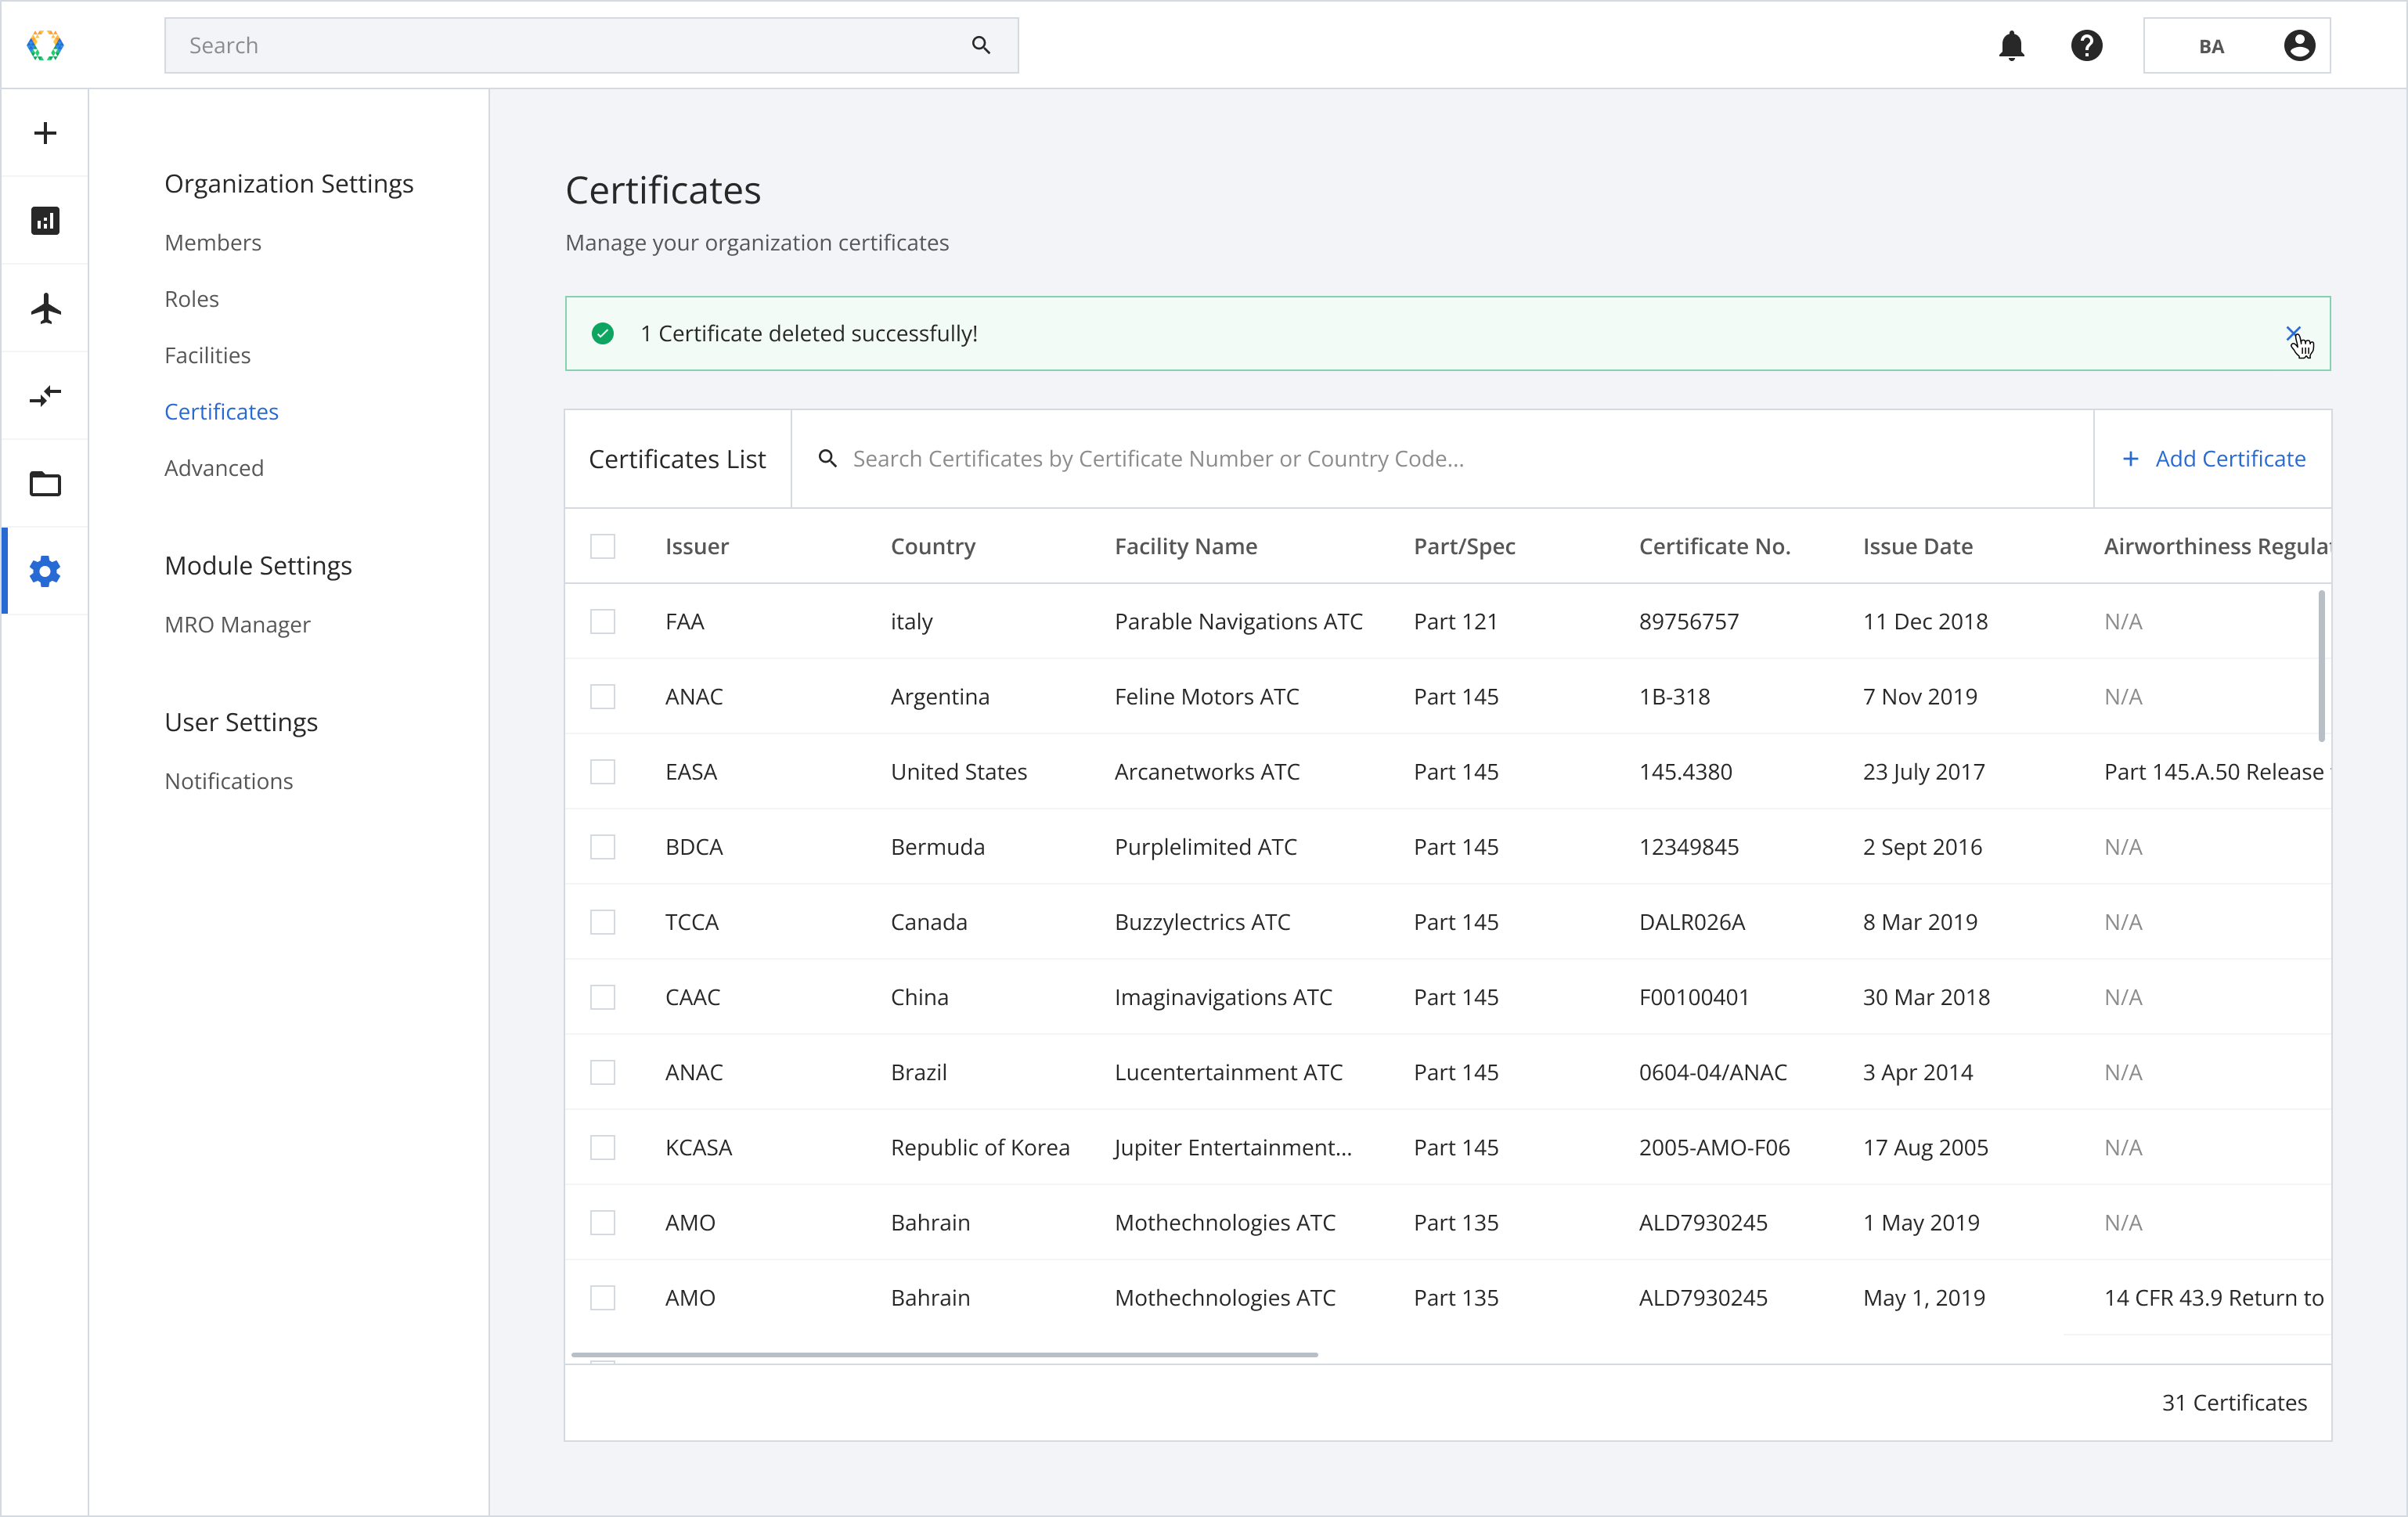Click the Certificate No. column header

1715,546
